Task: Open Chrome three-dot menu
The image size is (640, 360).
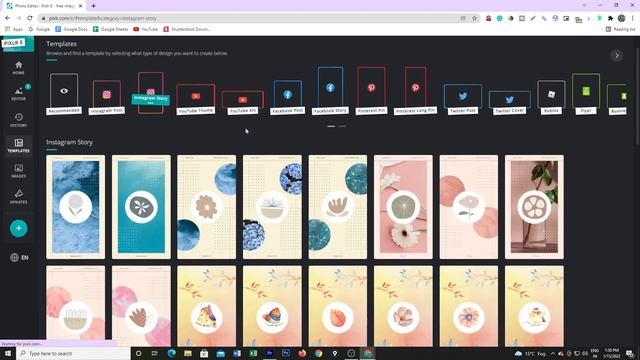Action: click(633, 18)
